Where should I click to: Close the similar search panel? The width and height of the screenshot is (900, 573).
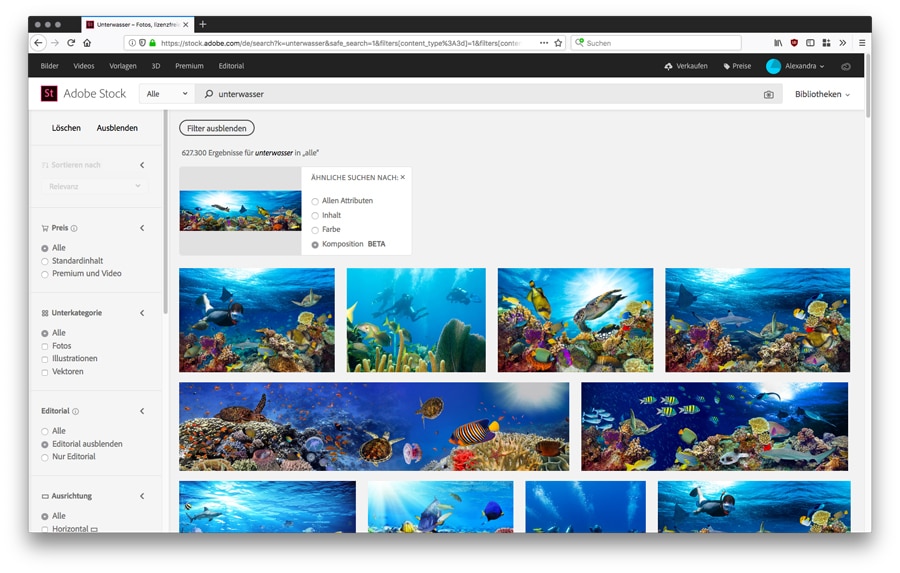403,177
